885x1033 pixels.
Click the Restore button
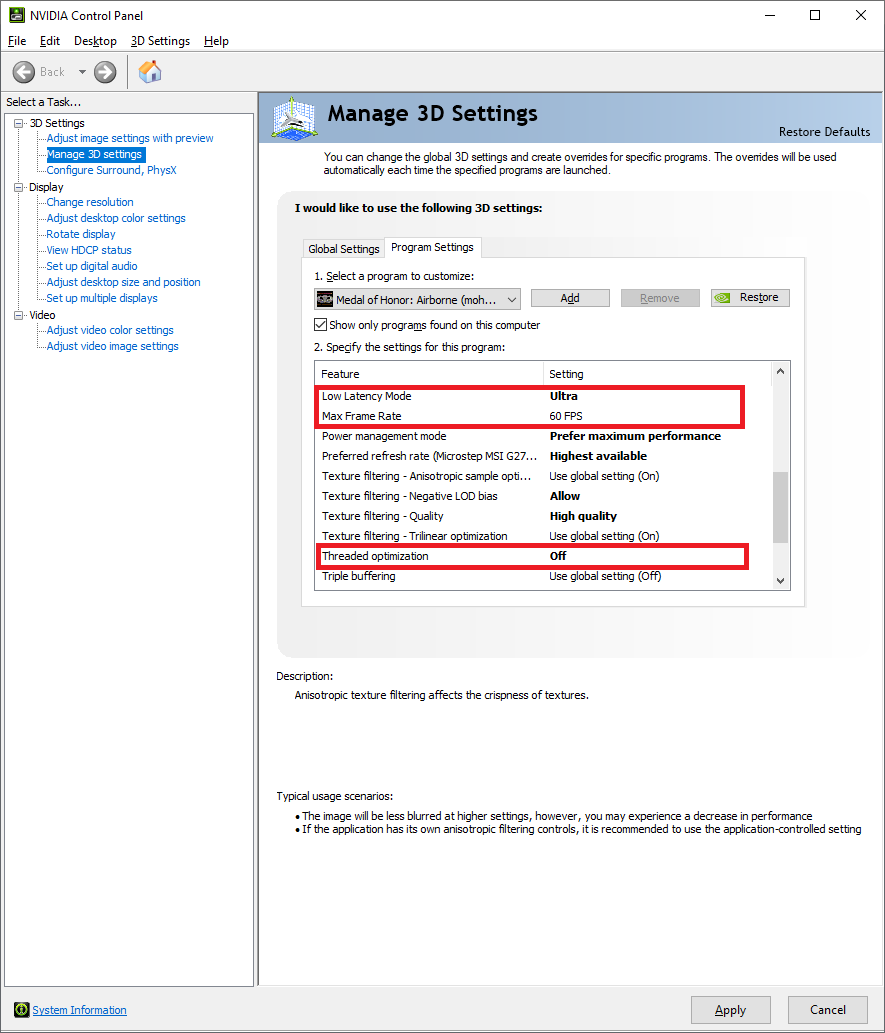tap(750, 298)
